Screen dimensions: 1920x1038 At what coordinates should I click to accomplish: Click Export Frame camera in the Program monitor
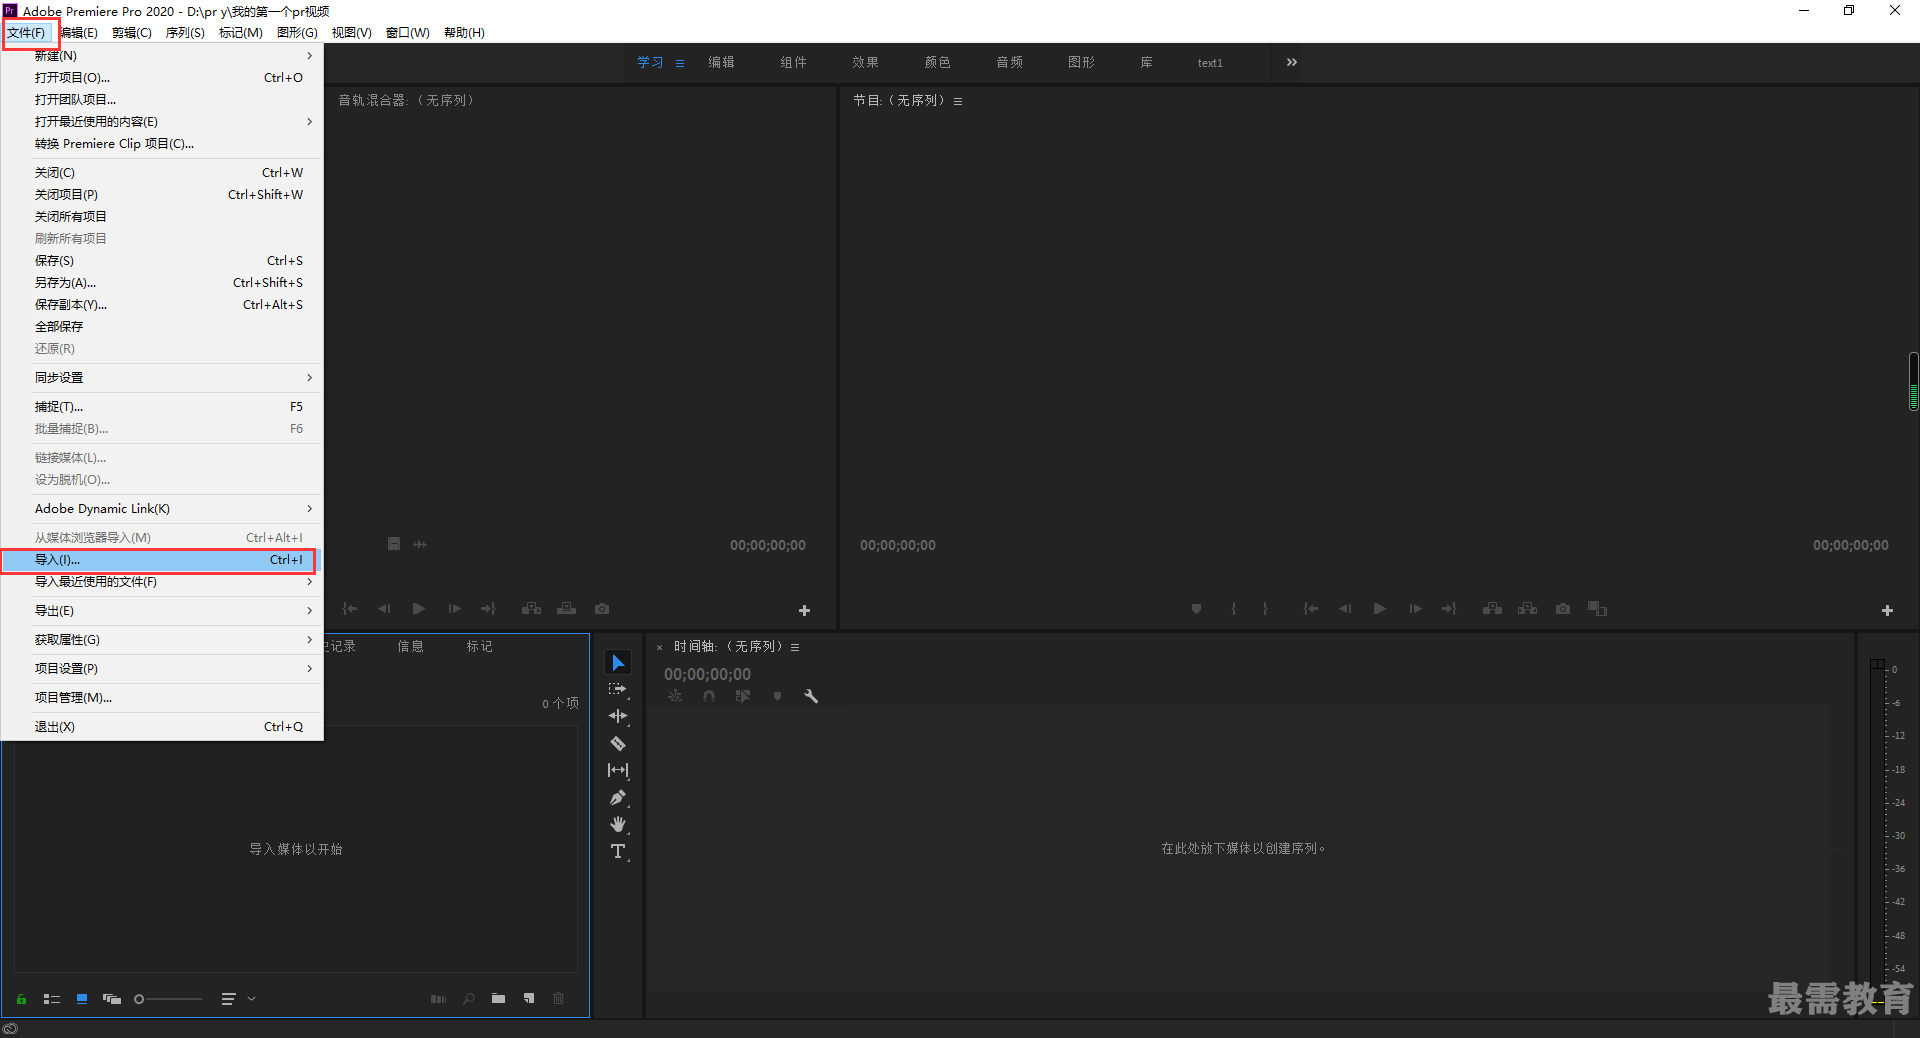pyautogui.click(x=1563, y=609)
